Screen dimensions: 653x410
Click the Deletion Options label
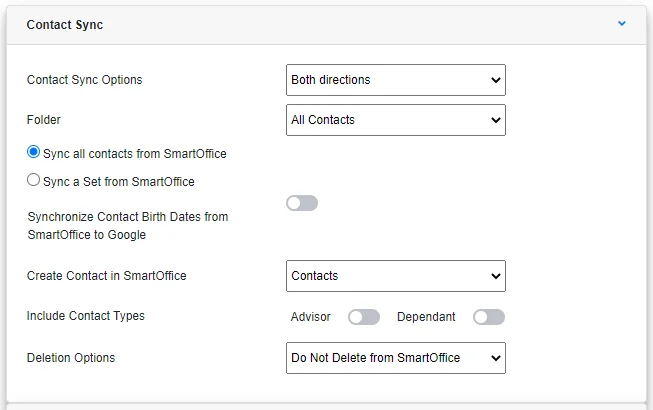pos(71,358)
